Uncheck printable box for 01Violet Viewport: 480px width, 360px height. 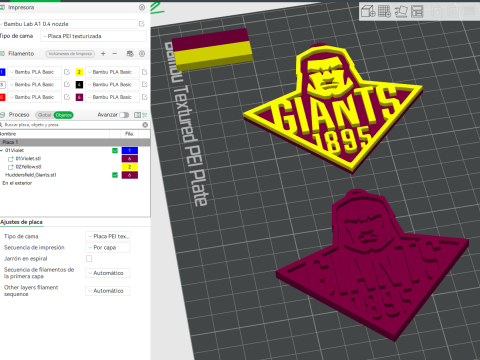click(x=115, y=151)
